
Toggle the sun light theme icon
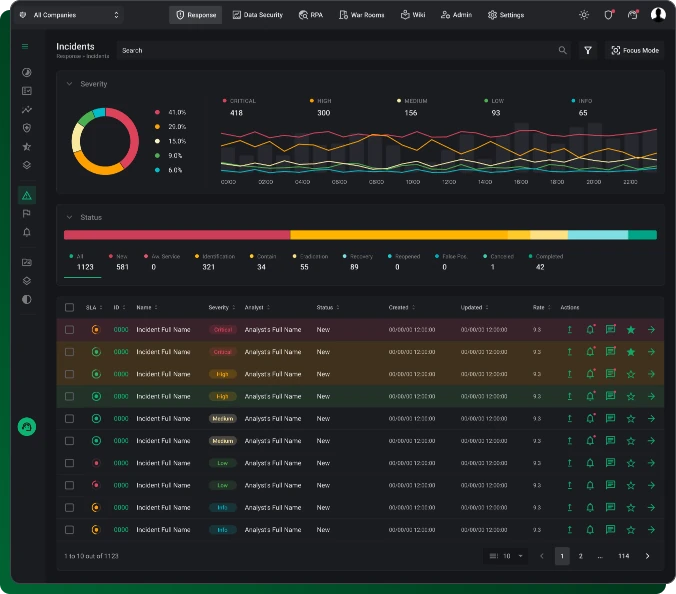[584, 15]
